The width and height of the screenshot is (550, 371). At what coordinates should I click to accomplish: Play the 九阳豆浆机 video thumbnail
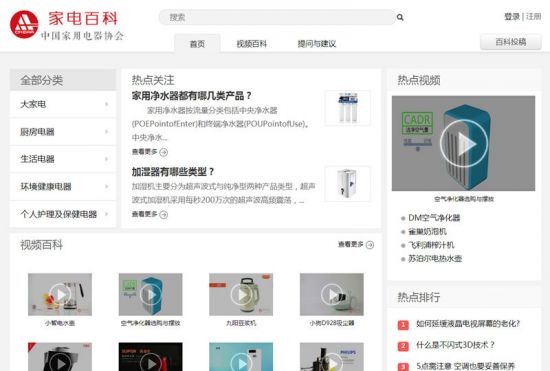tap(241, 295)
